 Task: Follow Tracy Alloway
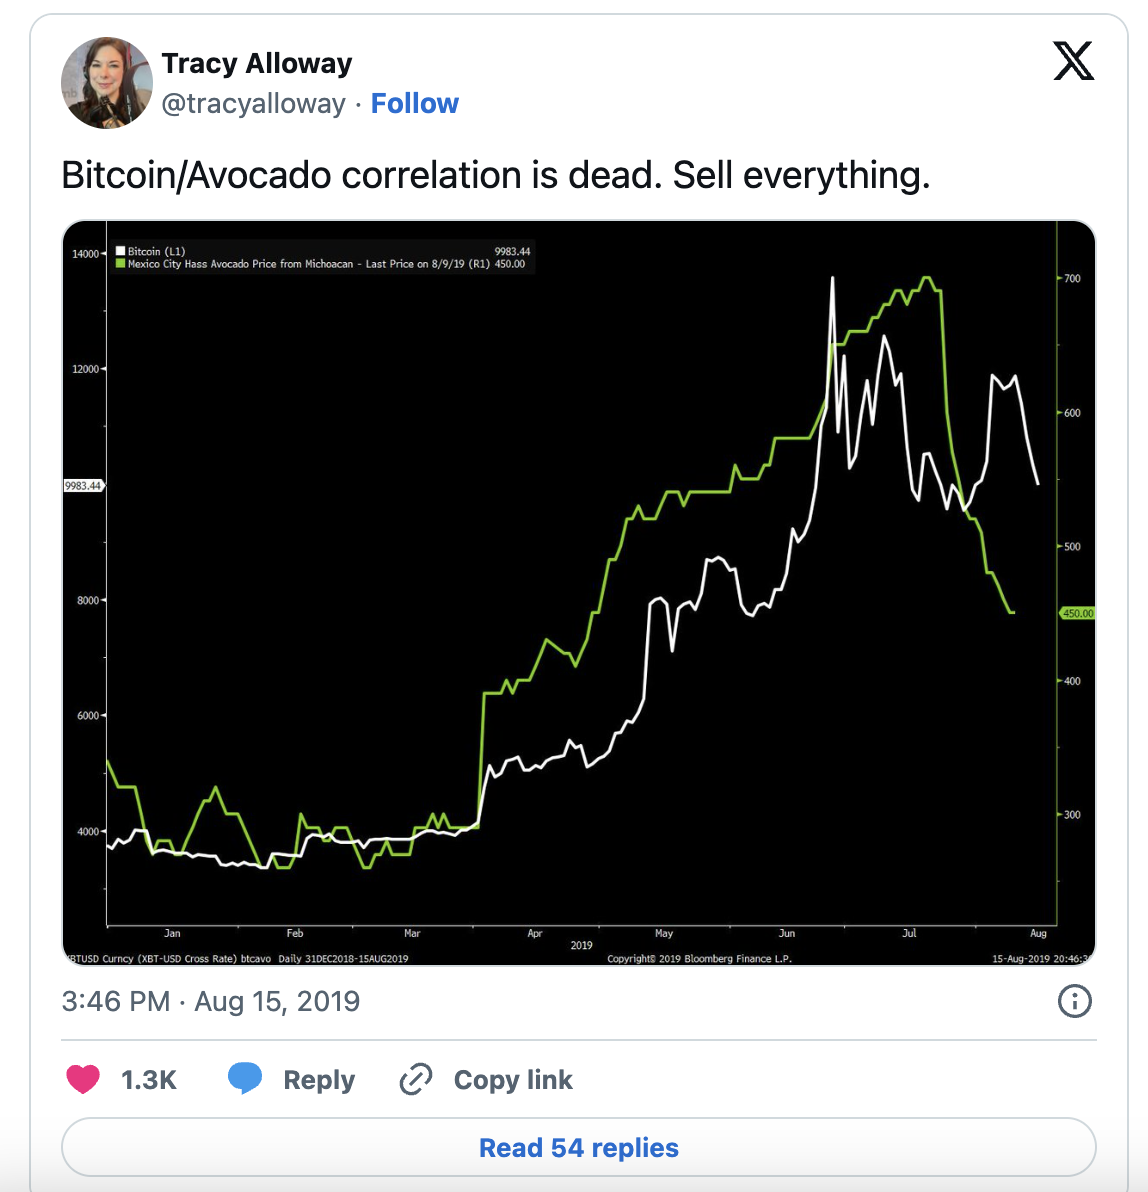414,103
